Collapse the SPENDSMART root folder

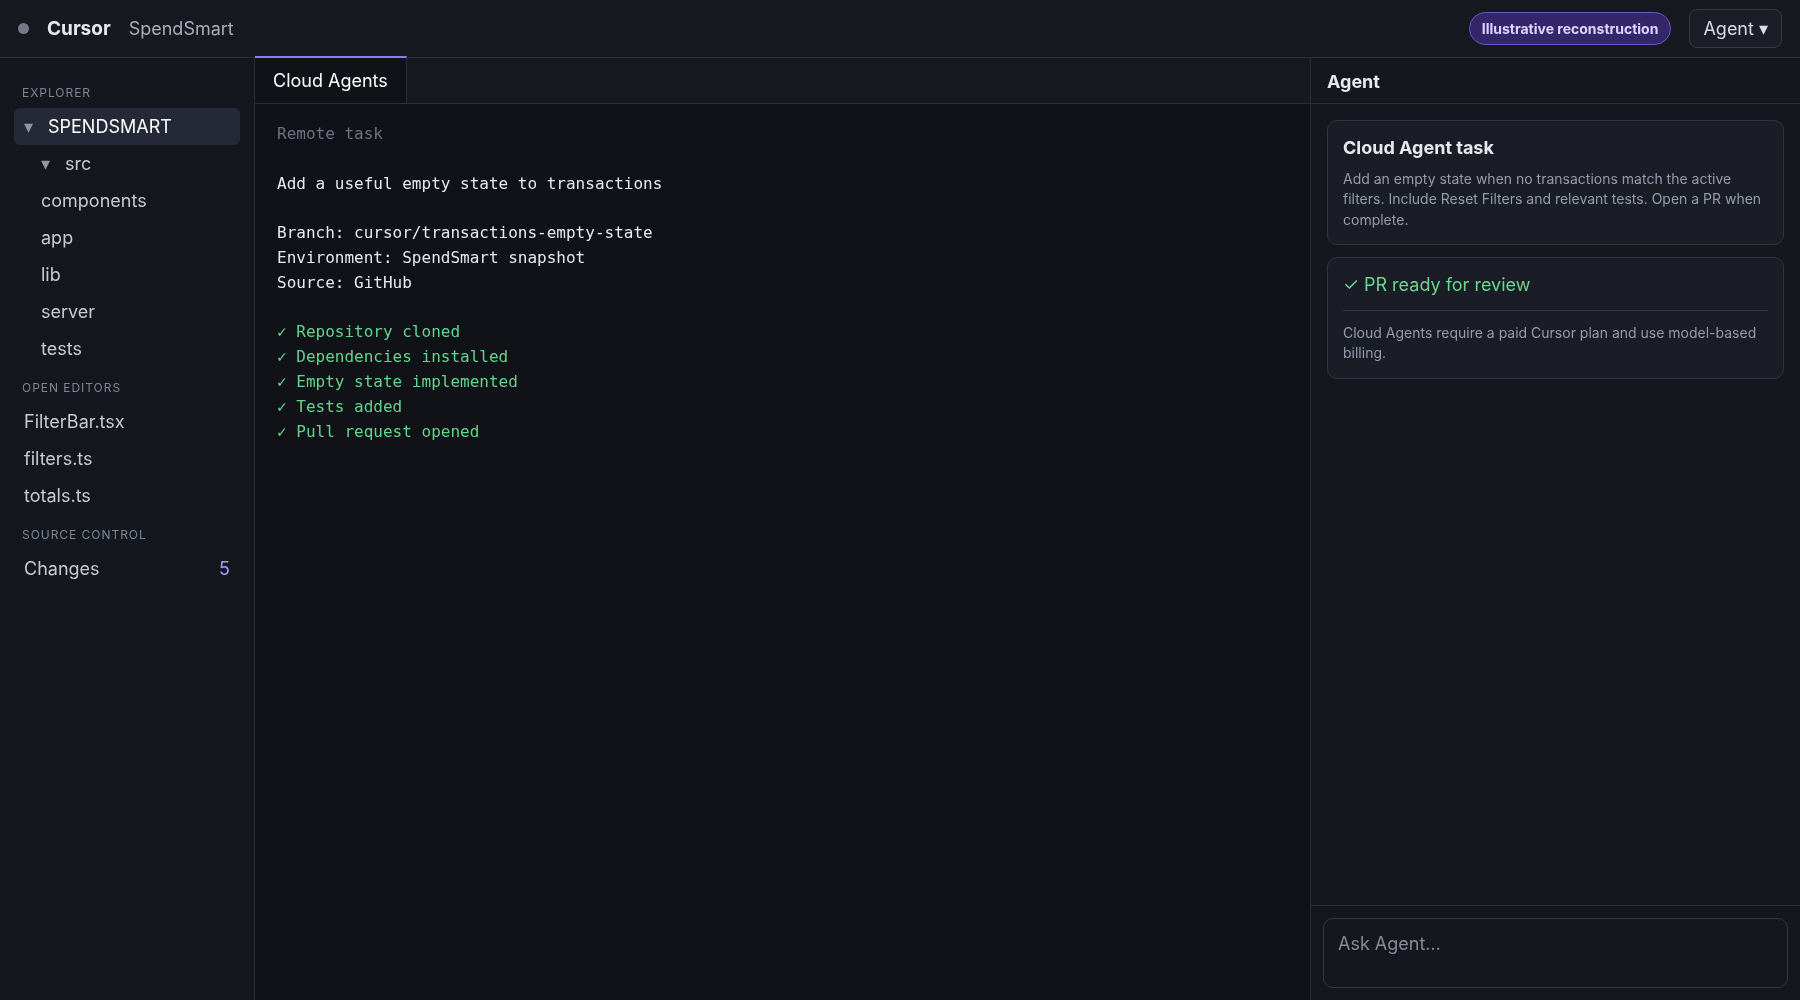[127, 127]
